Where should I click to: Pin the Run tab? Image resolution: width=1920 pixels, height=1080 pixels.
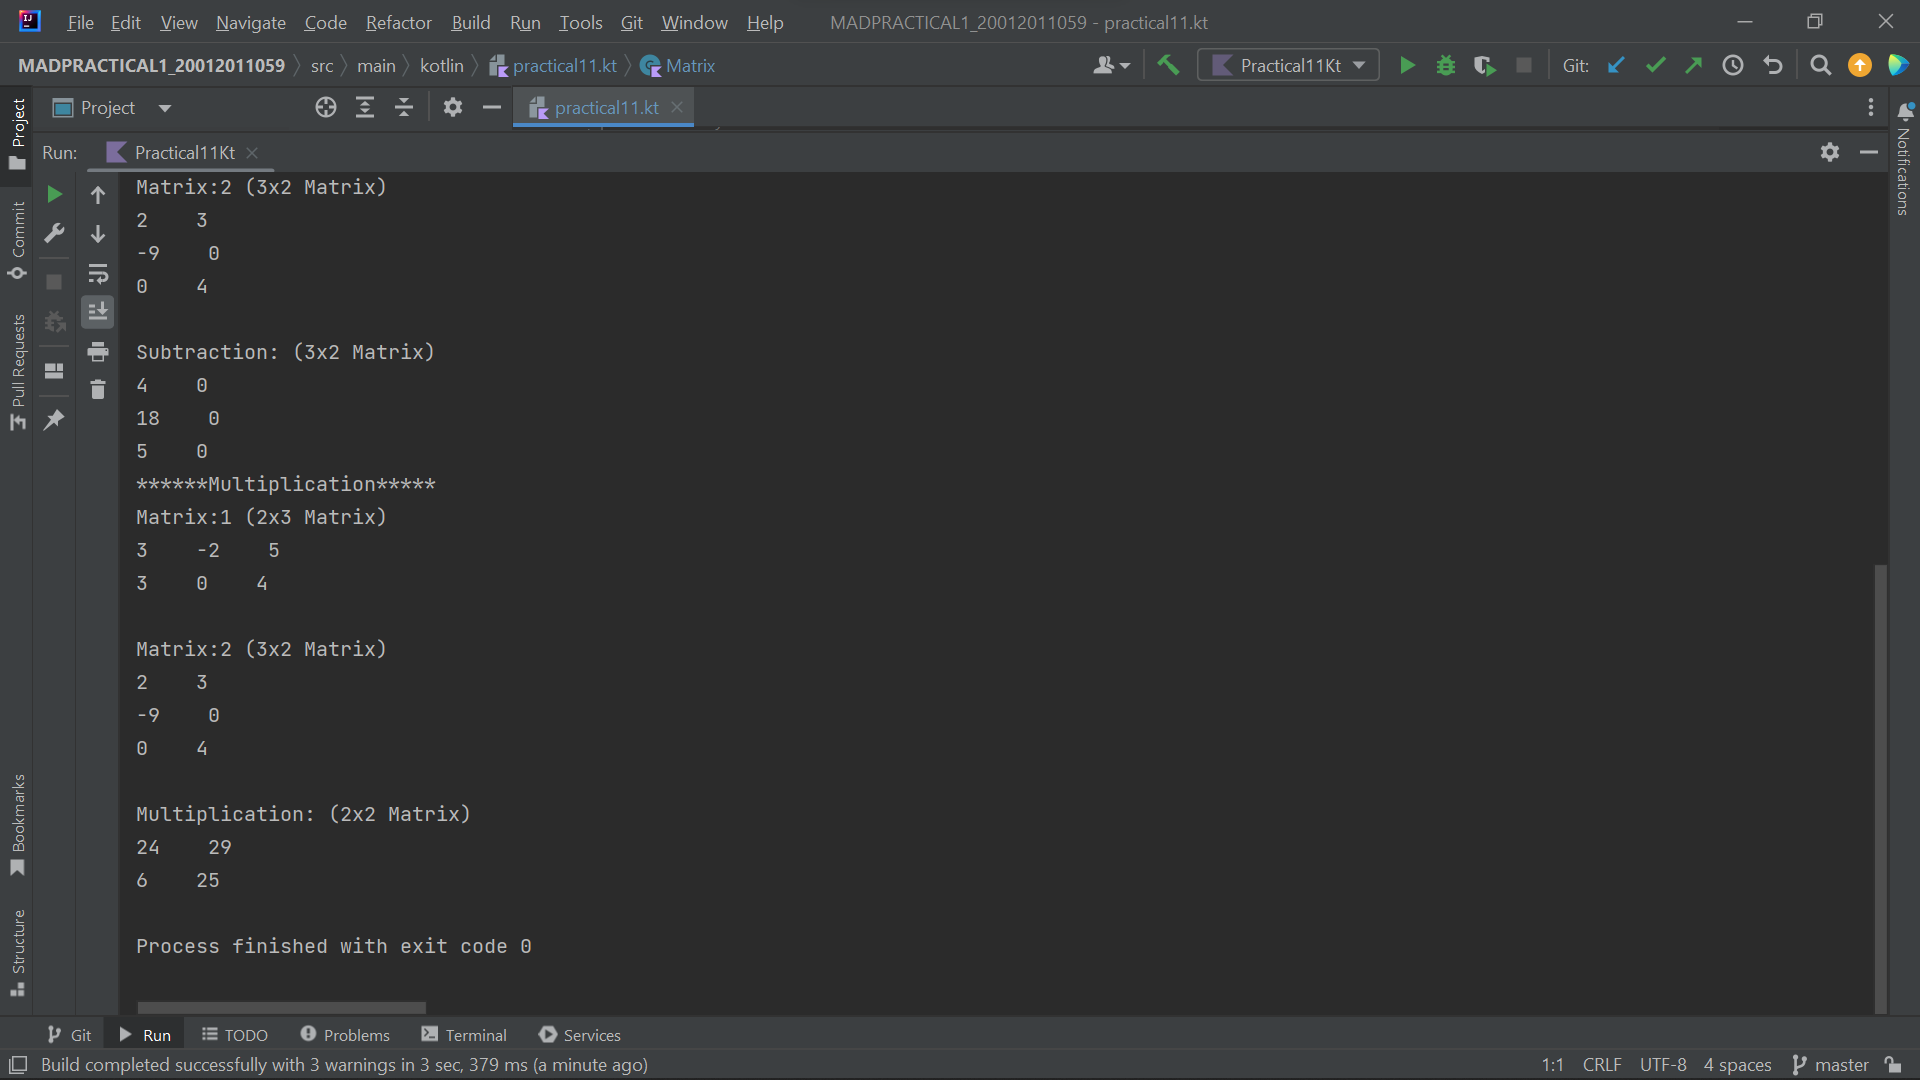click(55, 420)
